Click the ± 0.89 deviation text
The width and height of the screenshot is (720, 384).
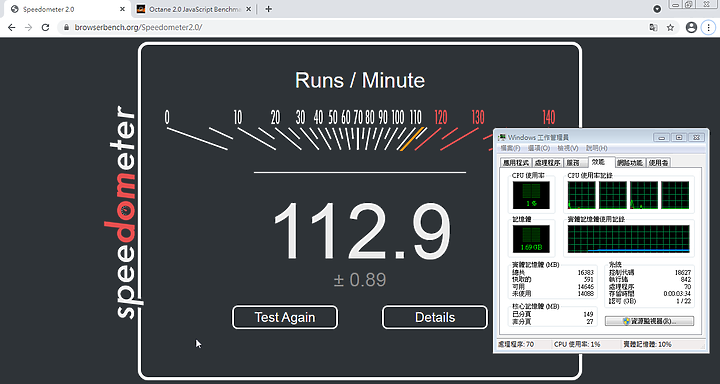[360, 280]
